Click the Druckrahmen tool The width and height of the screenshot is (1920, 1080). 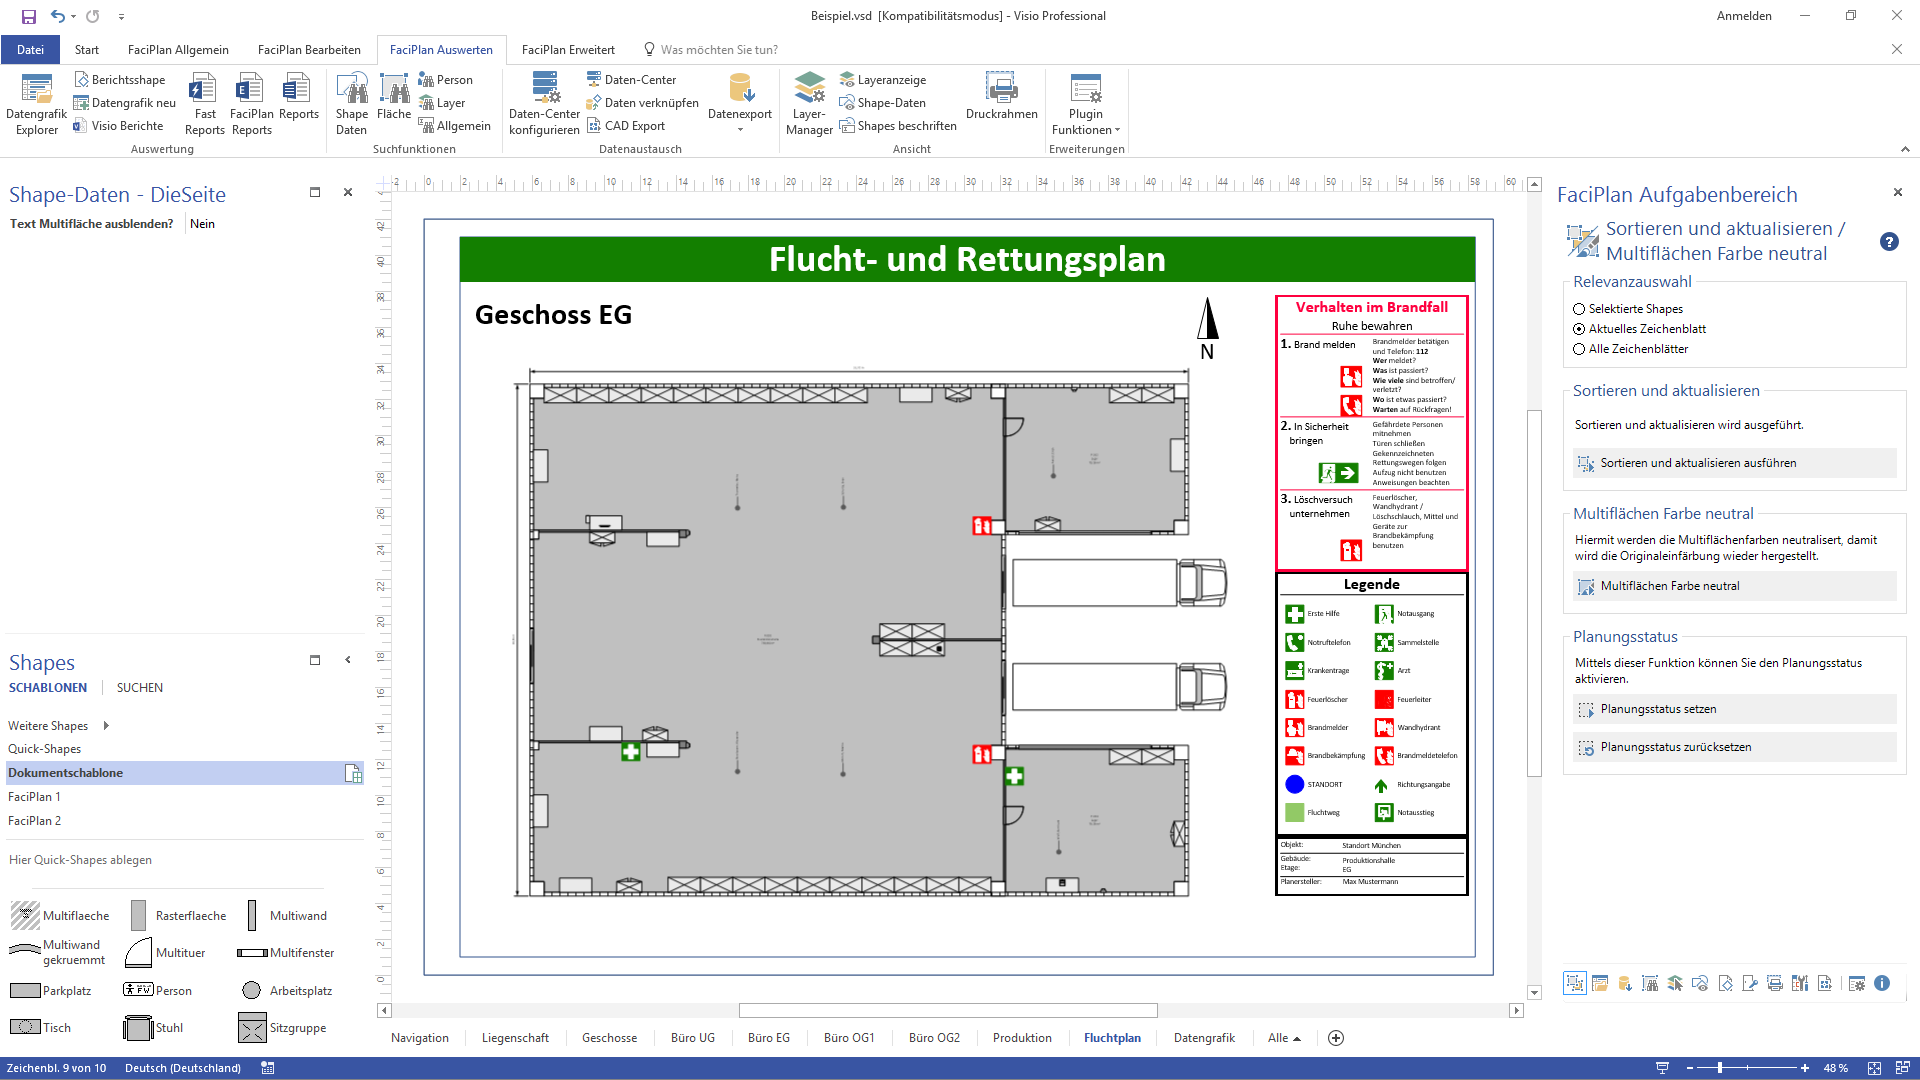[1001, 97]
